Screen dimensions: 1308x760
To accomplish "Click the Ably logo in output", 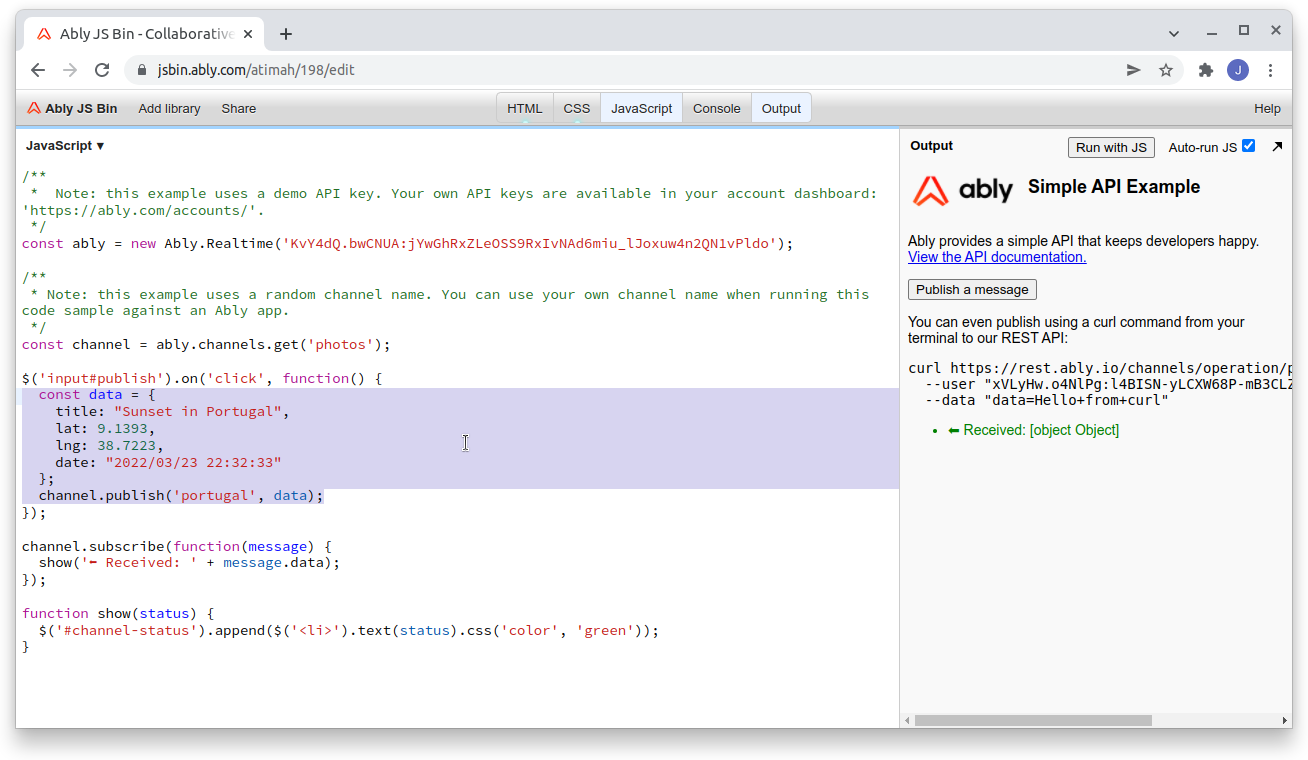I will pos(963,190).
